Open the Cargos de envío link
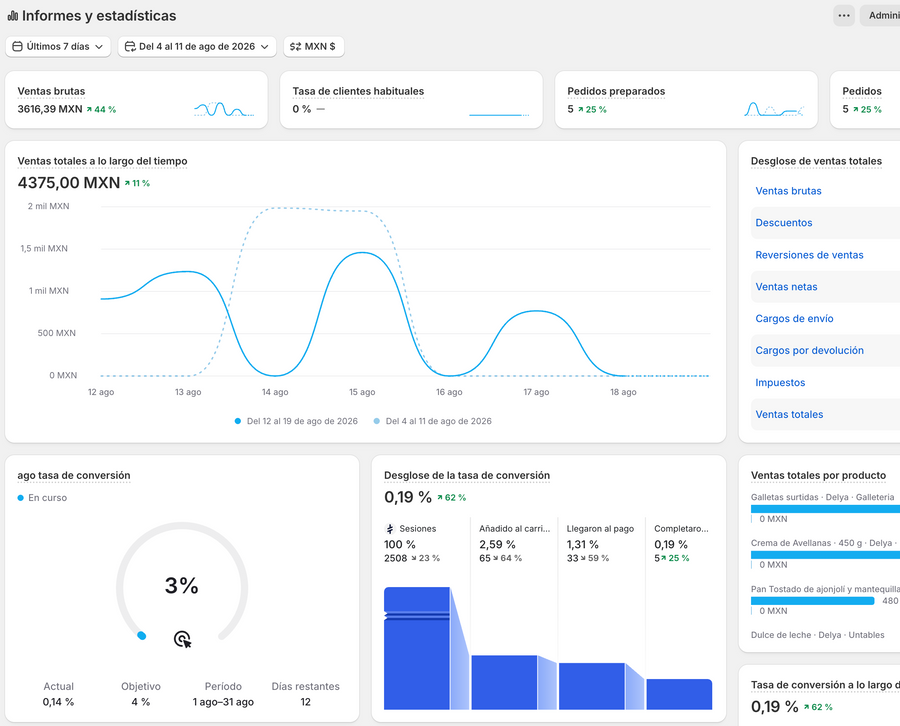This screenshot has width=900, height=726. pos(794,319)
